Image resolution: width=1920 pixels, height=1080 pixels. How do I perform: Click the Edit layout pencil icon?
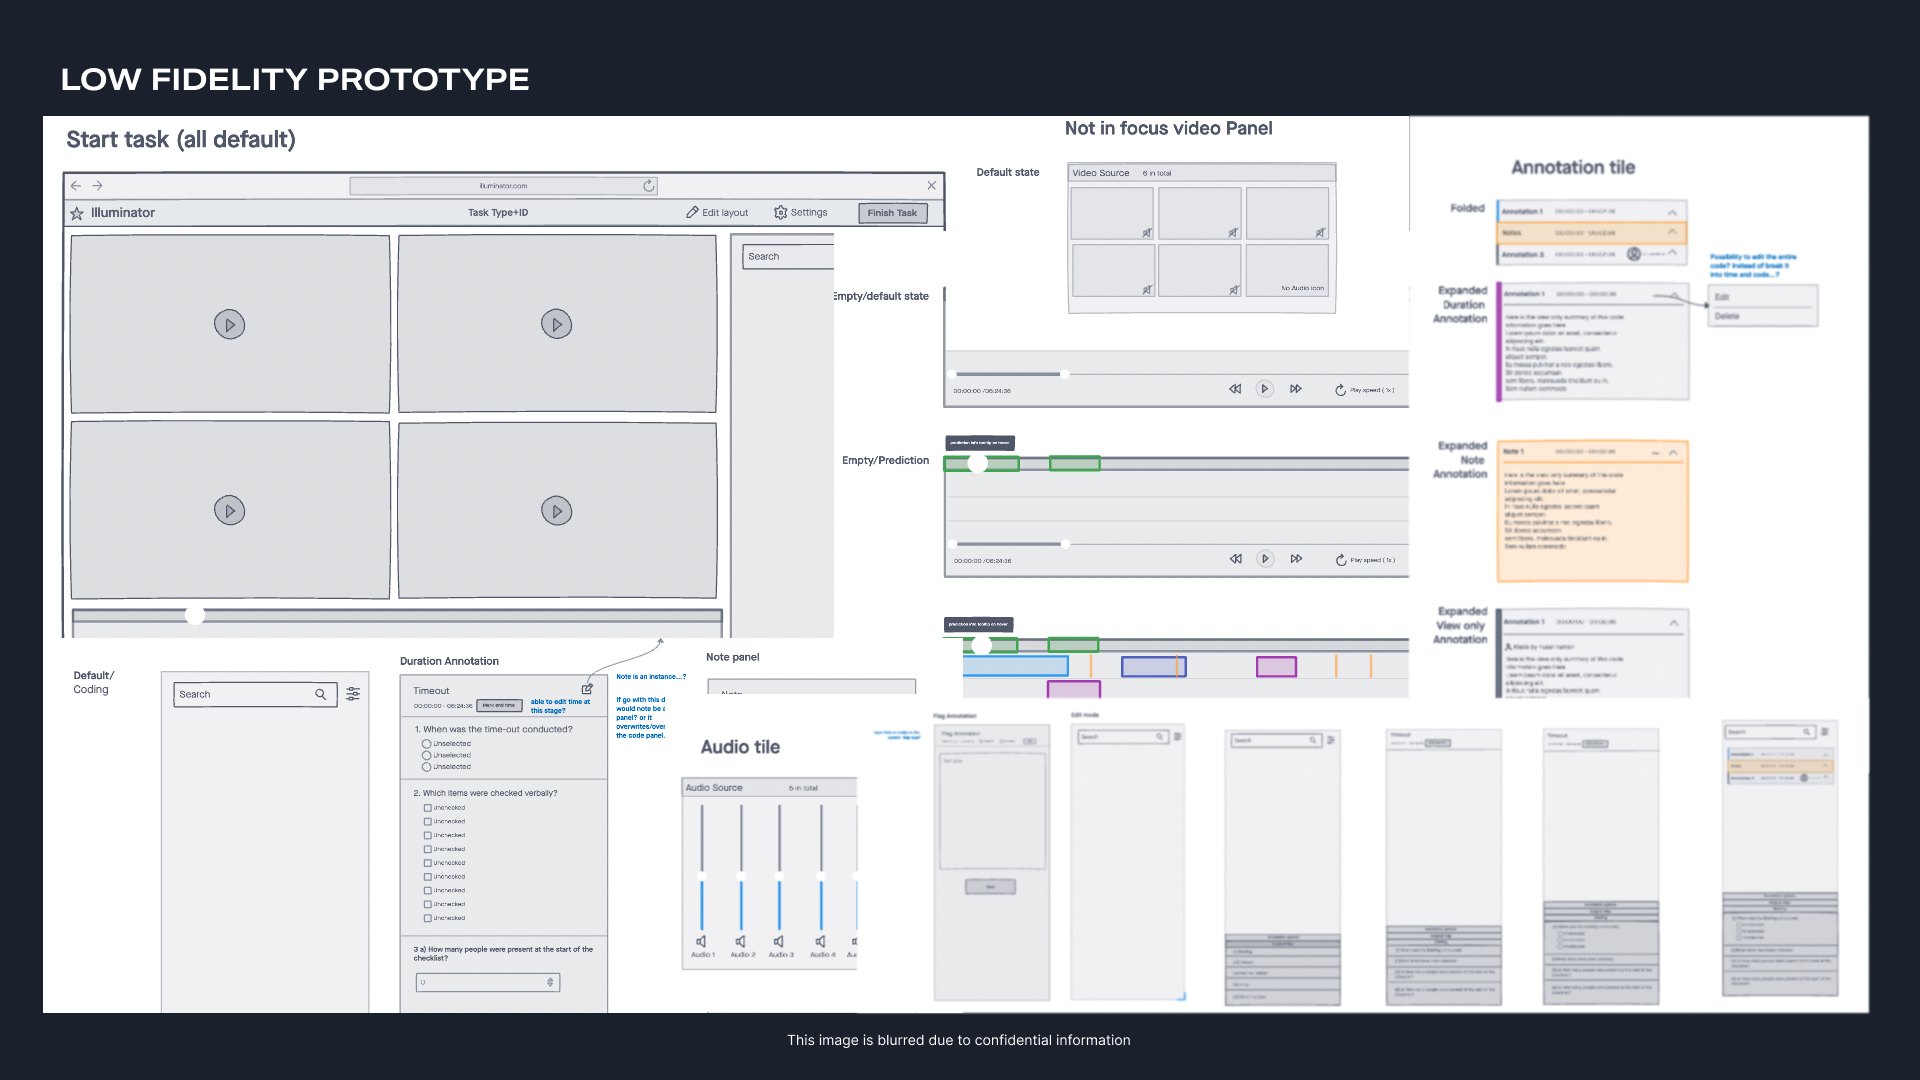pyautogui.click(x=692, y=212)
